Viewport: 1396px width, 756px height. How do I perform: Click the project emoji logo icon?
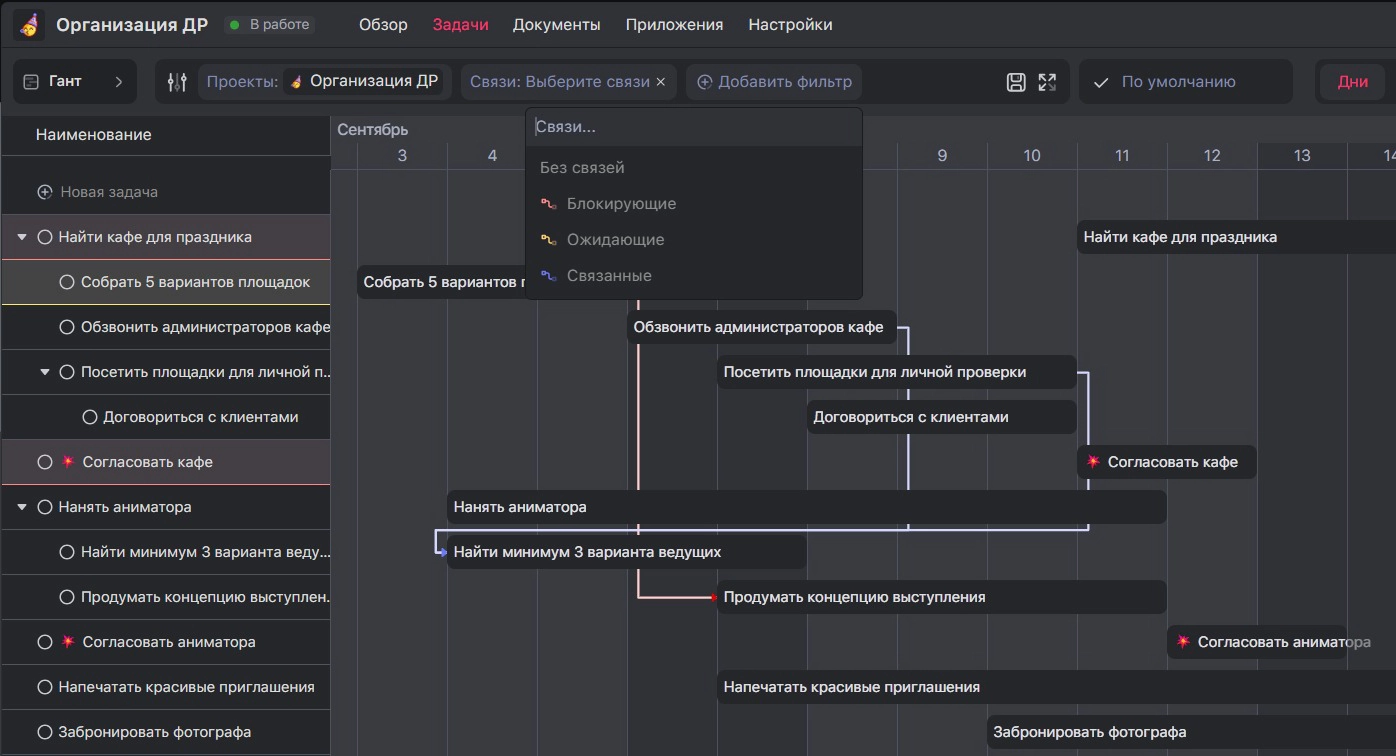point(29,25)
